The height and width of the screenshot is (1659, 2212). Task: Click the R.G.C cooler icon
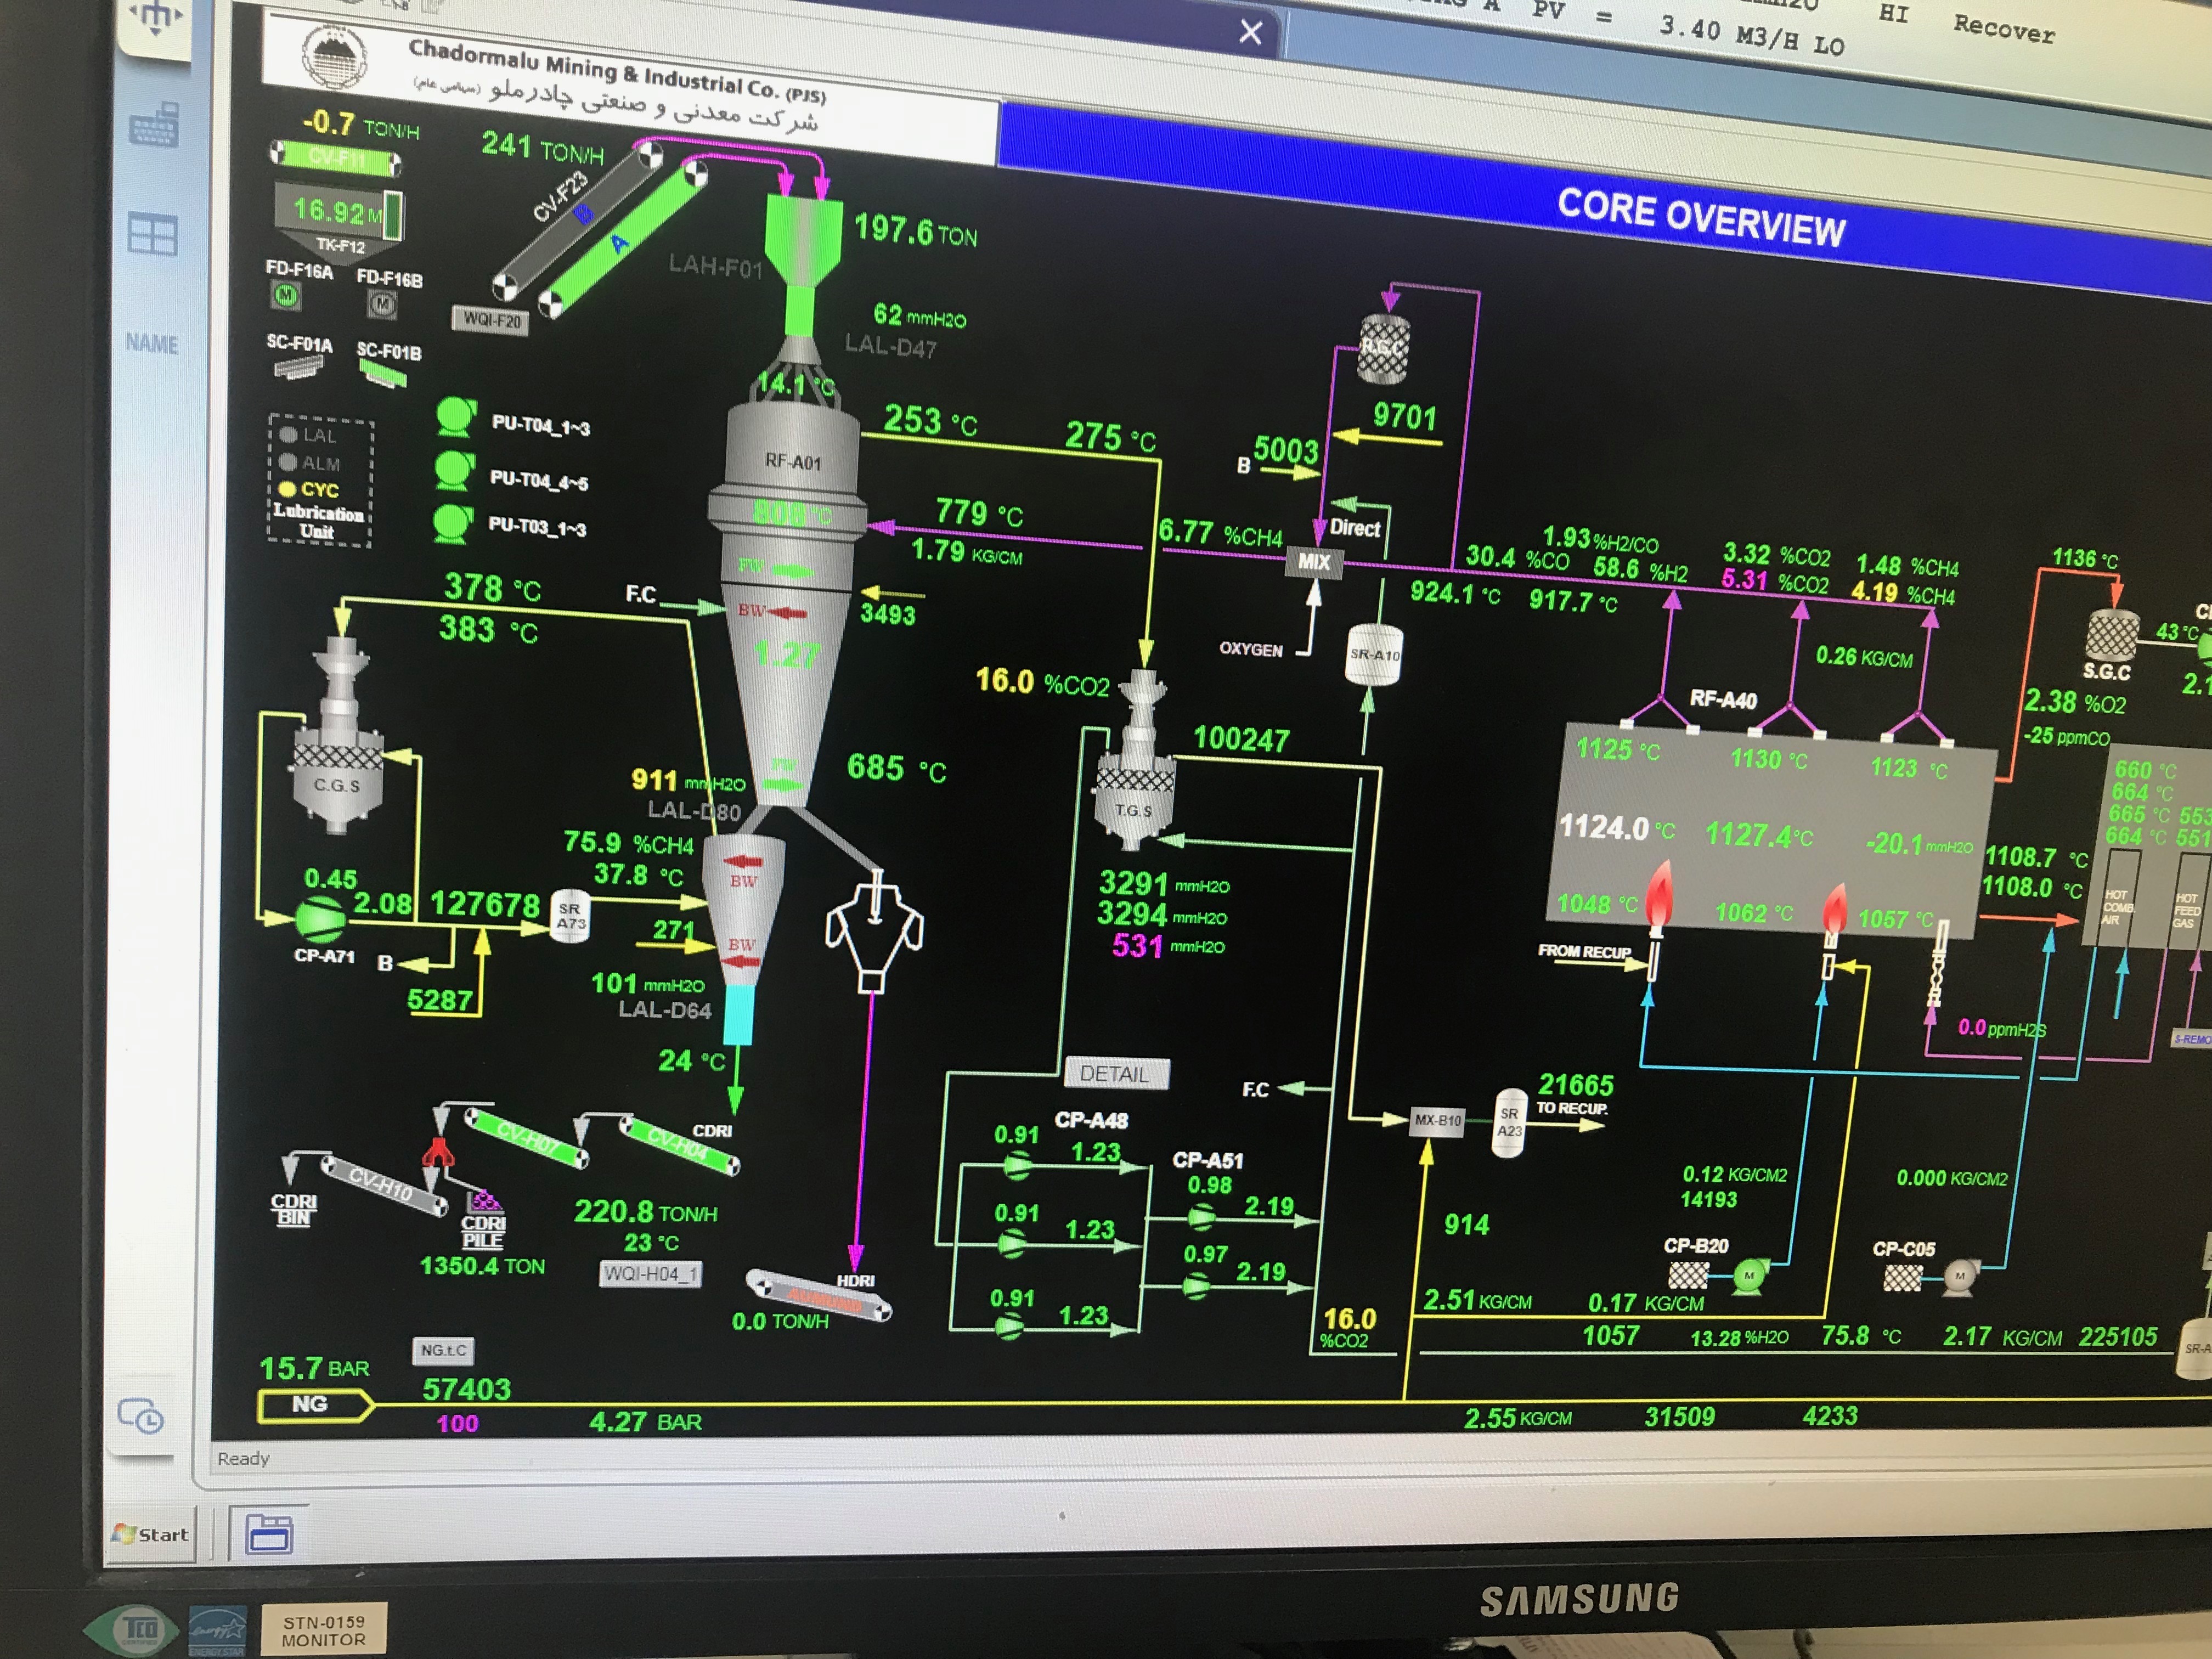point(1383,350)
